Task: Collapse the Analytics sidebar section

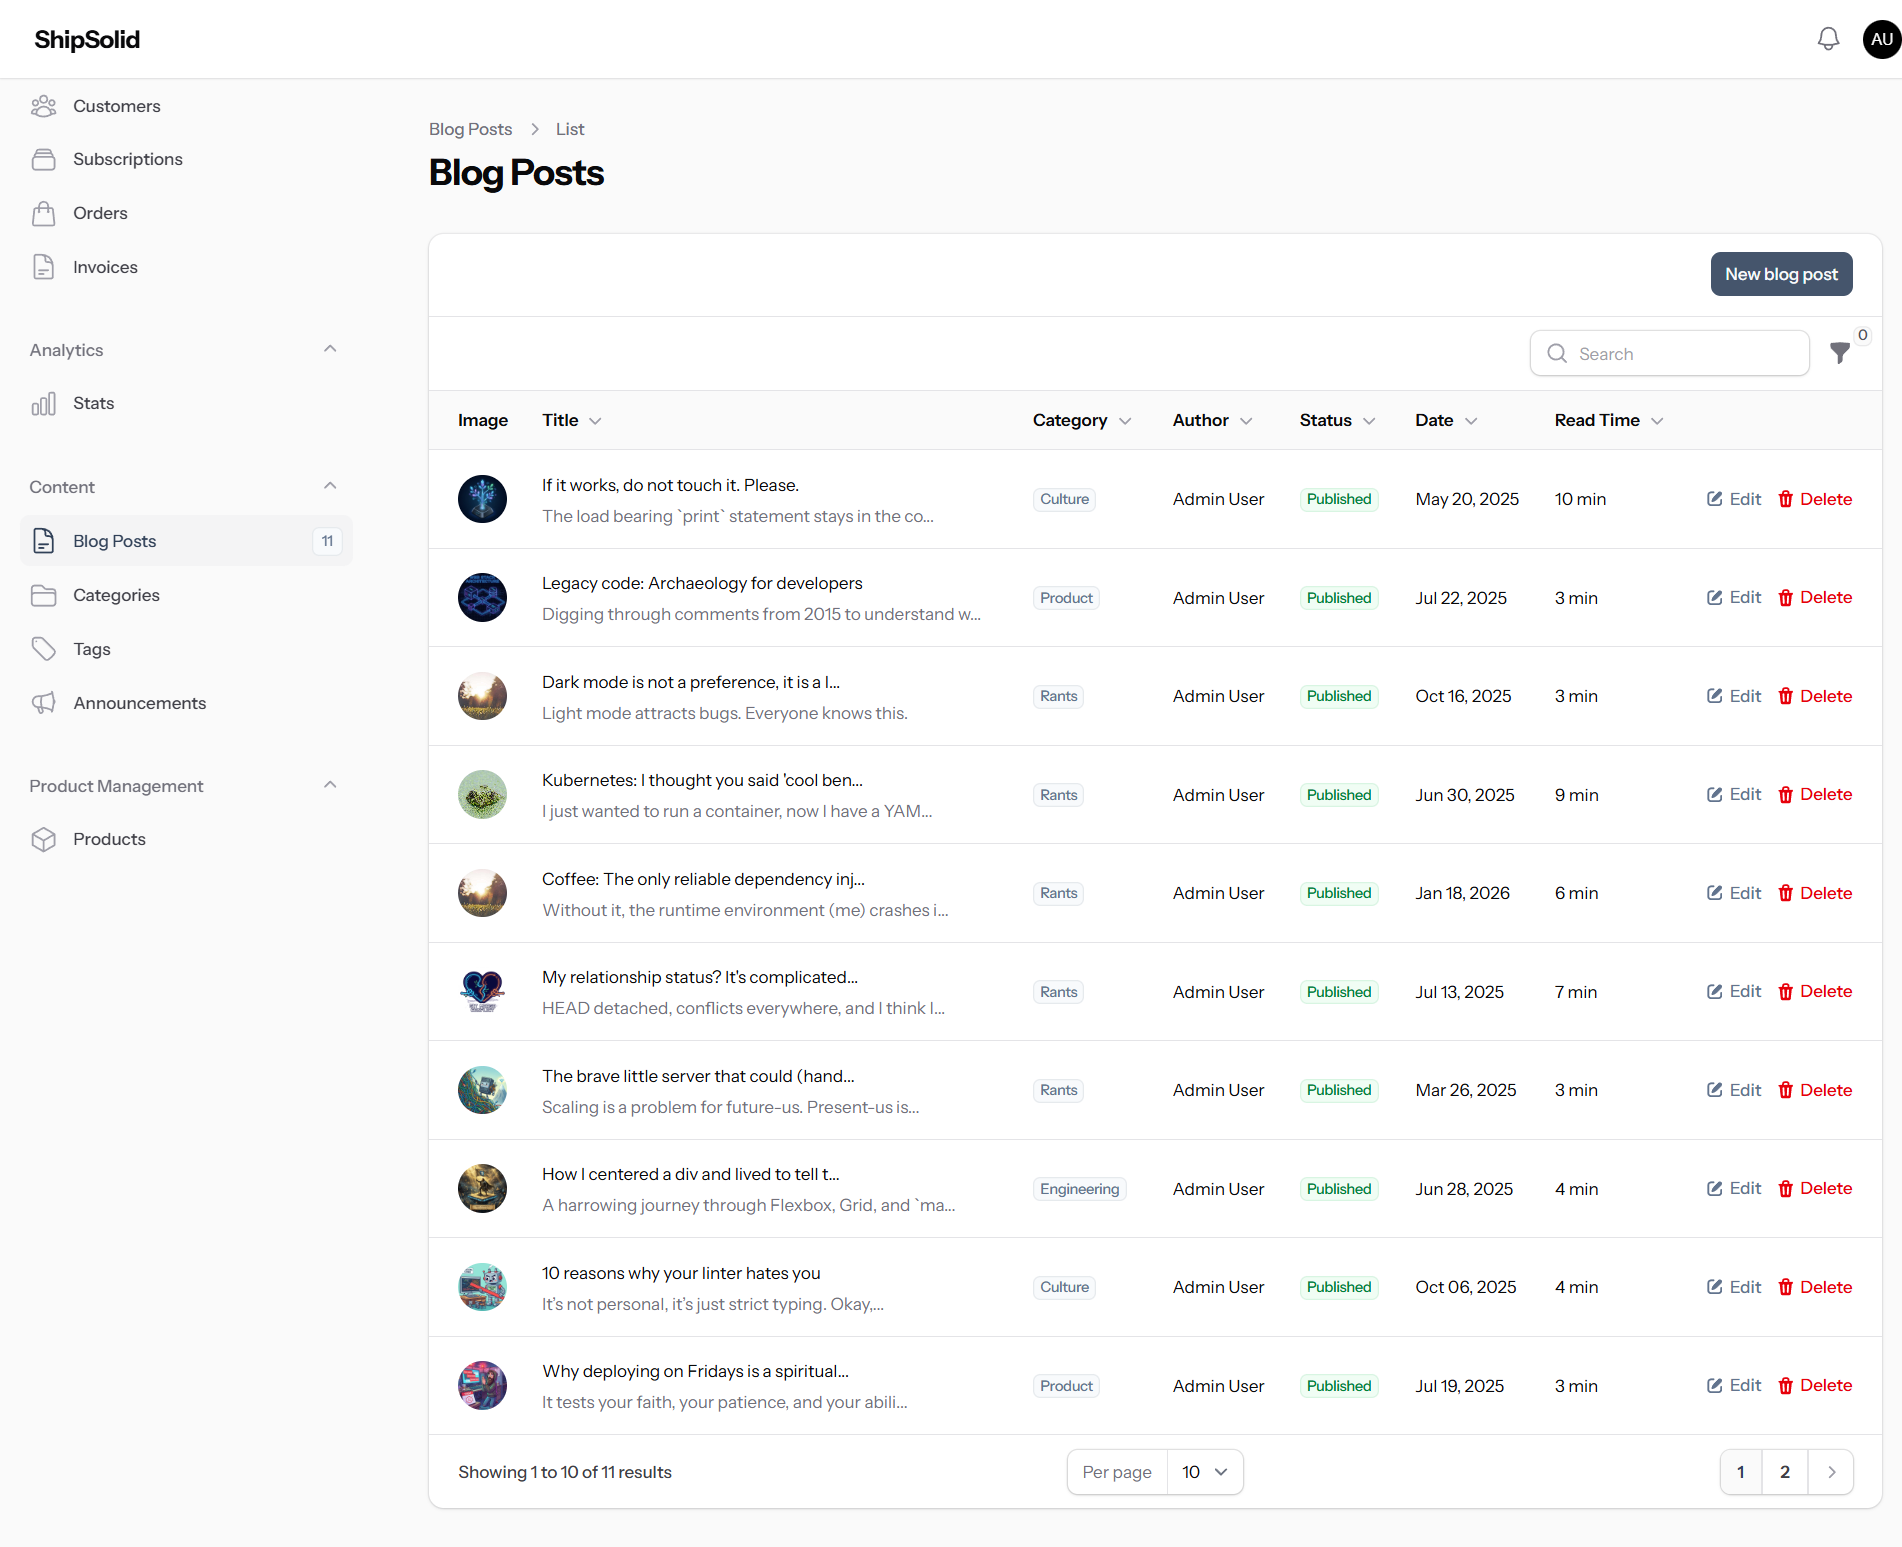Action: pos(330,349)
